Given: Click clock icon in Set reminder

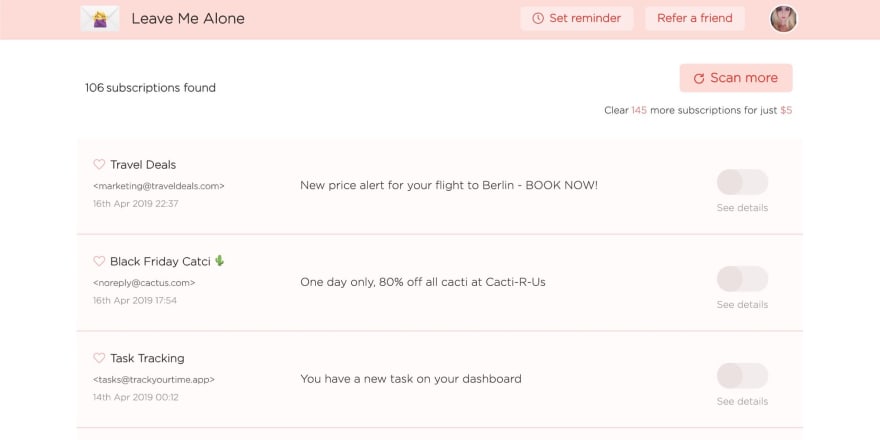Looking at the screenshot, I should [x=538, y=19].
